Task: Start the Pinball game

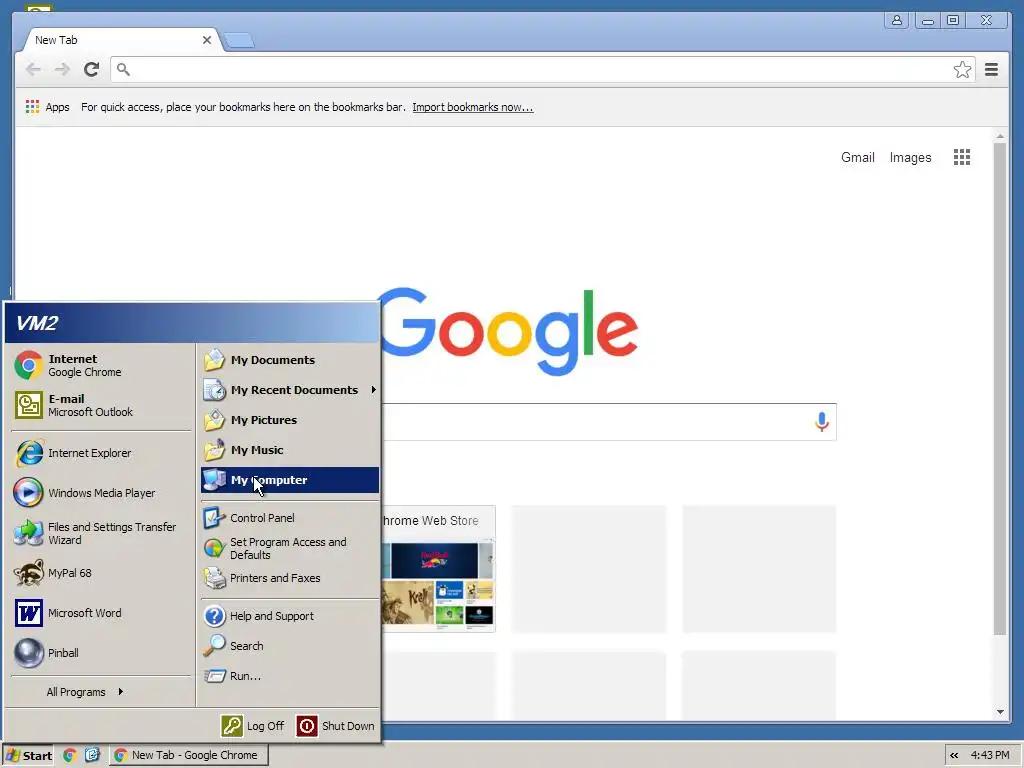Action: [x=101, y=652]
